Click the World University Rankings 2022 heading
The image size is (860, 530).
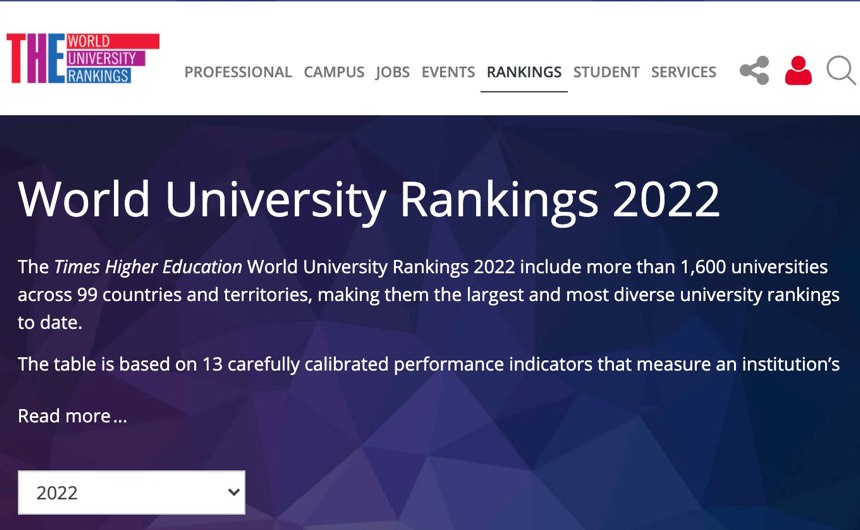369,200
